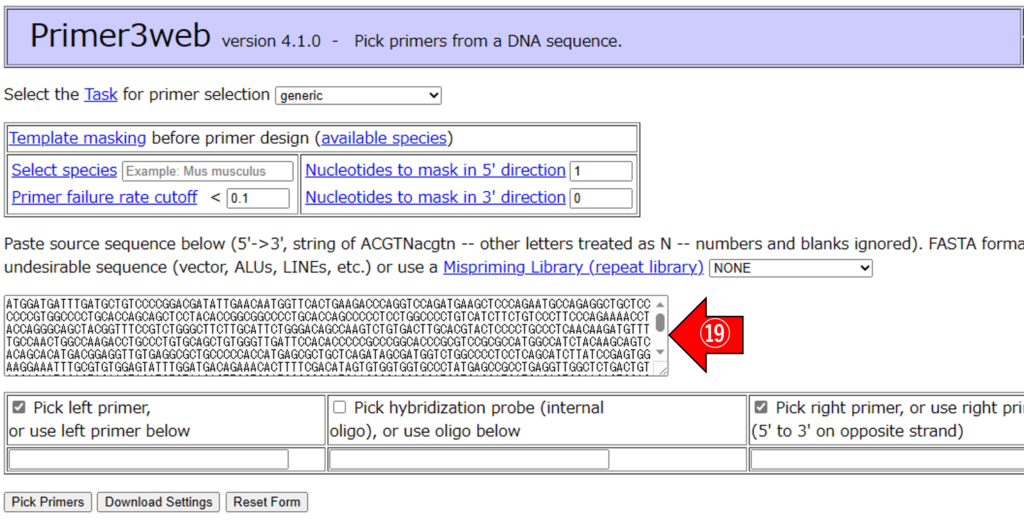The width and height of the screenshot is (1024, 520).
Task: Open the Mispriming Library dropdown showing NONE
Action: coord(790,268)
